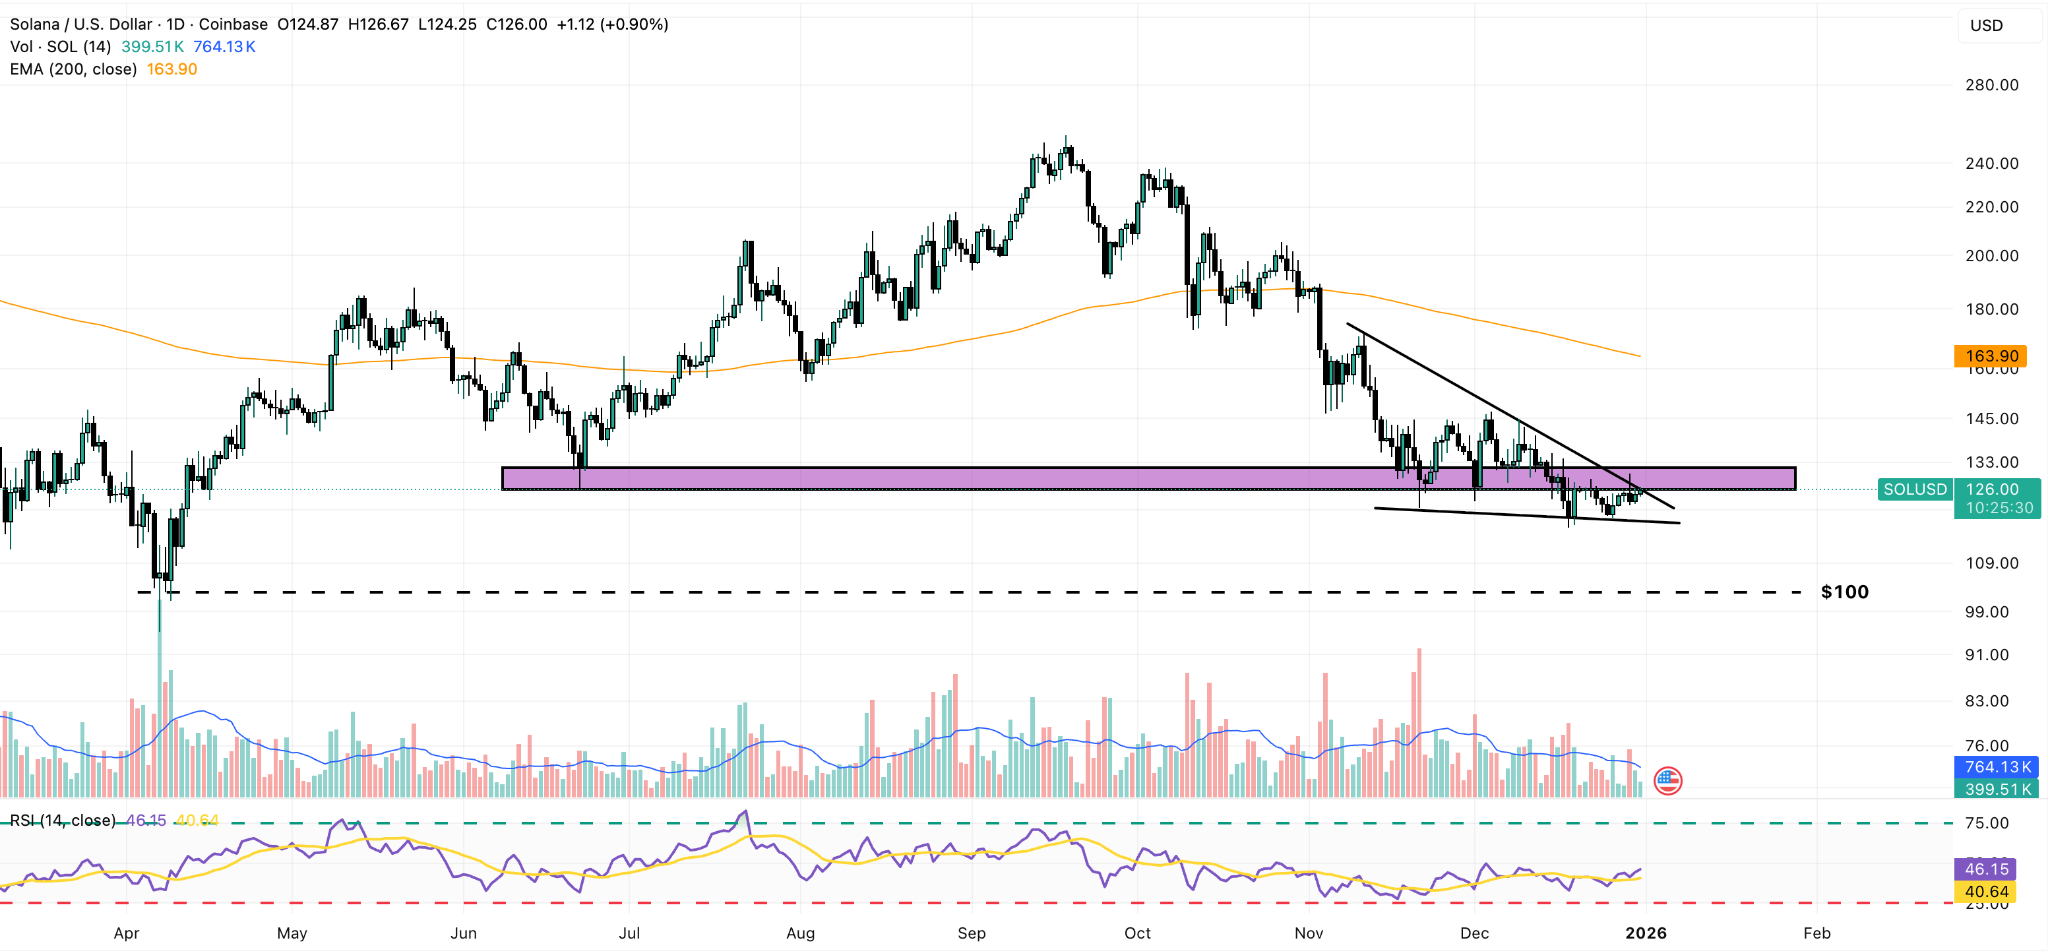Click the Sep date axis label

click(971, 933)
